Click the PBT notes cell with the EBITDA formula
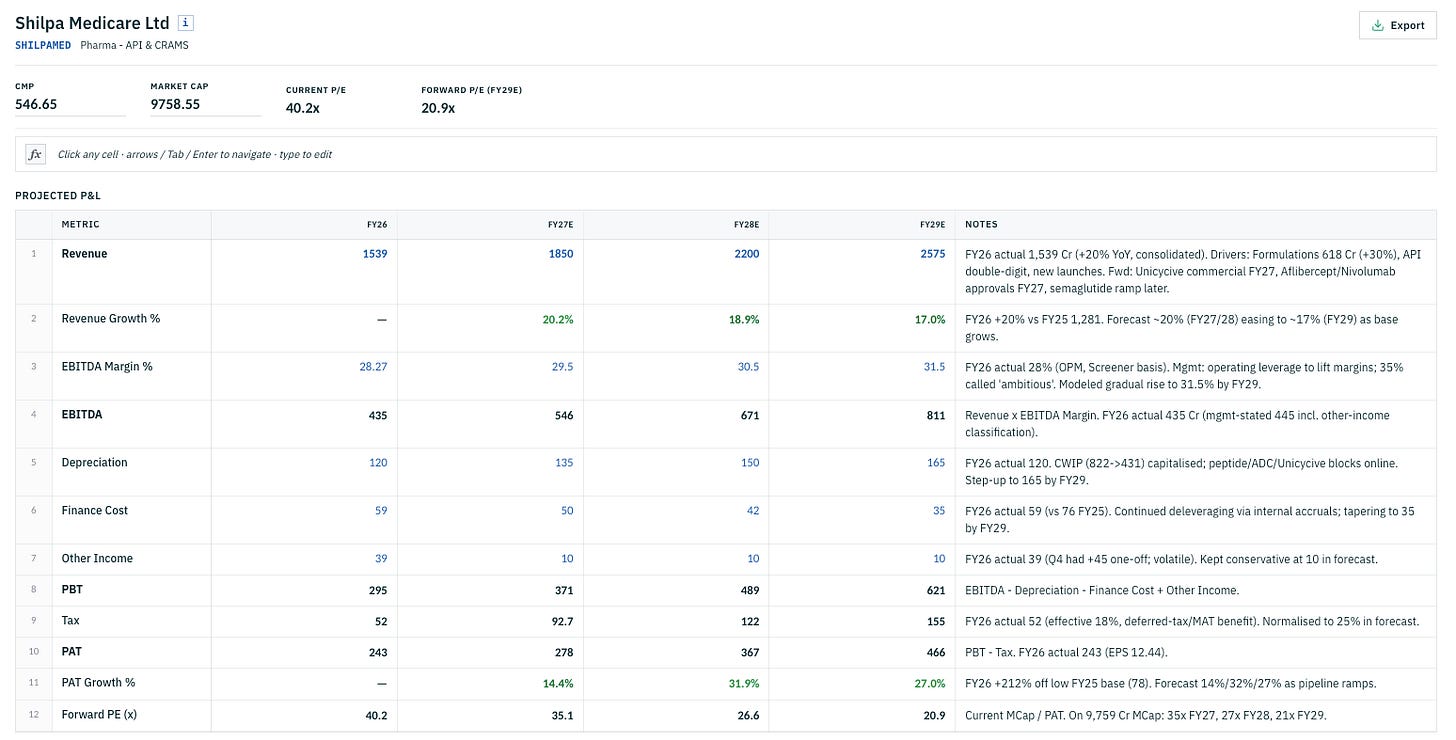This screenshot has height=740, width=1456. coord(1196,590)
